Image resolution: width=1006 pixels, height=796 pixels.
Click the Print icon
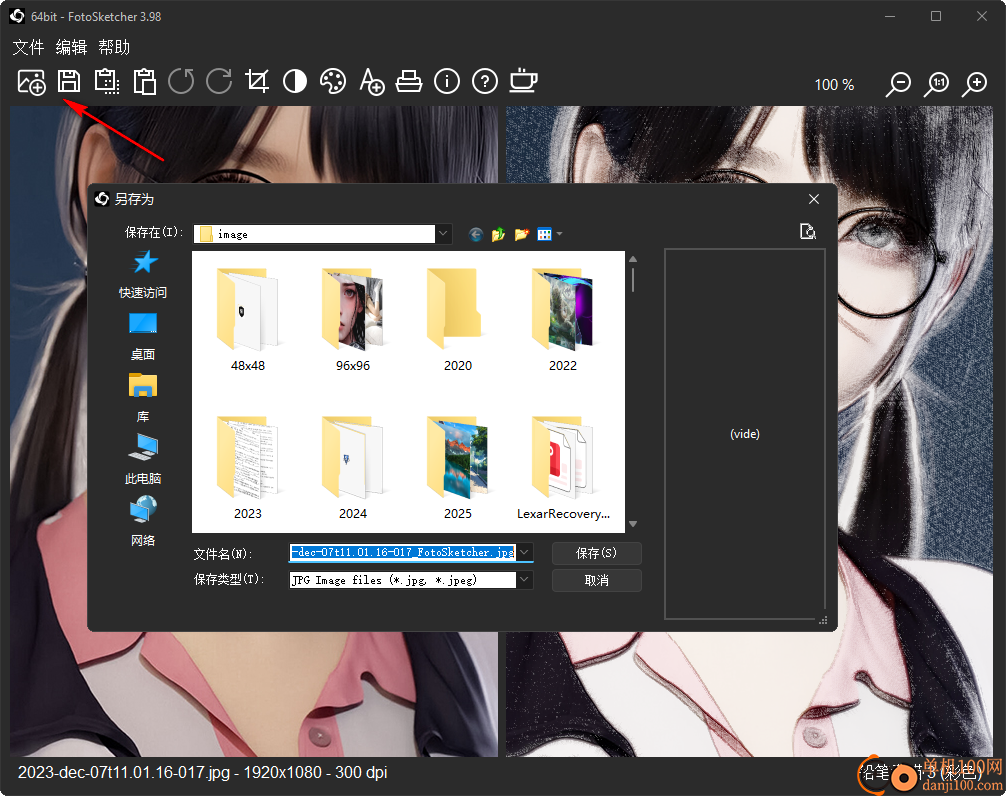[x=409, y=81]
